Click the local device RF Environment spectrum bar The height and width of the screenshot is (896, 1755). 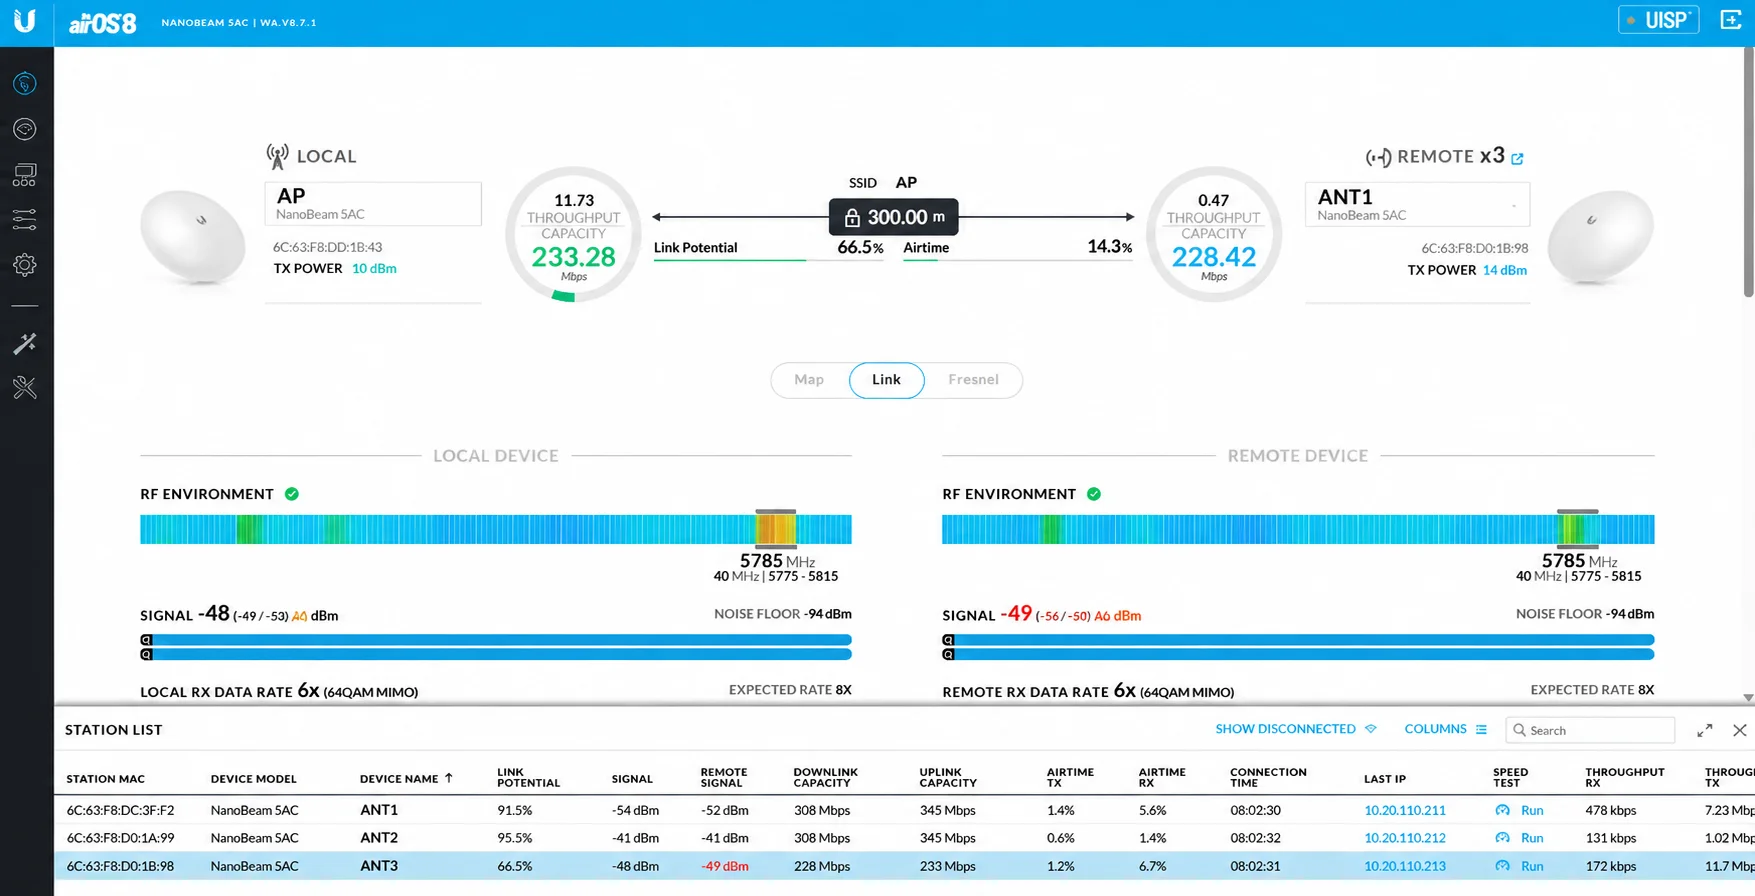point(496,529)
